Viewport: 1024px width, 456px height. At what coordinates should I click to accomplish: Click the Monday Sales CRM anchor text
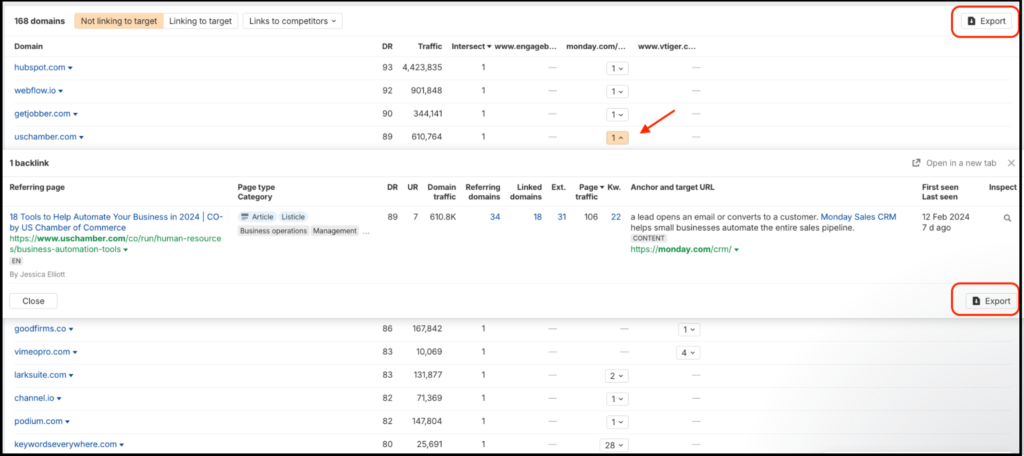point(858,217)
